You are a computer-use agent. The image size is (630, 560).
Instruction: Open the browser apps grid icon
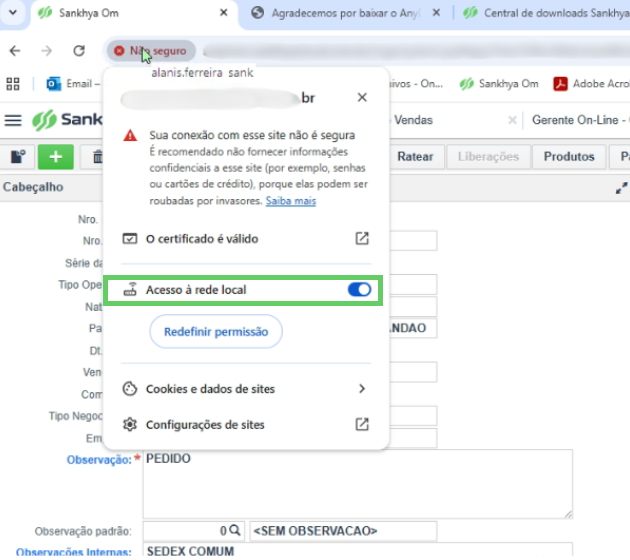click(x=13, y=84)
